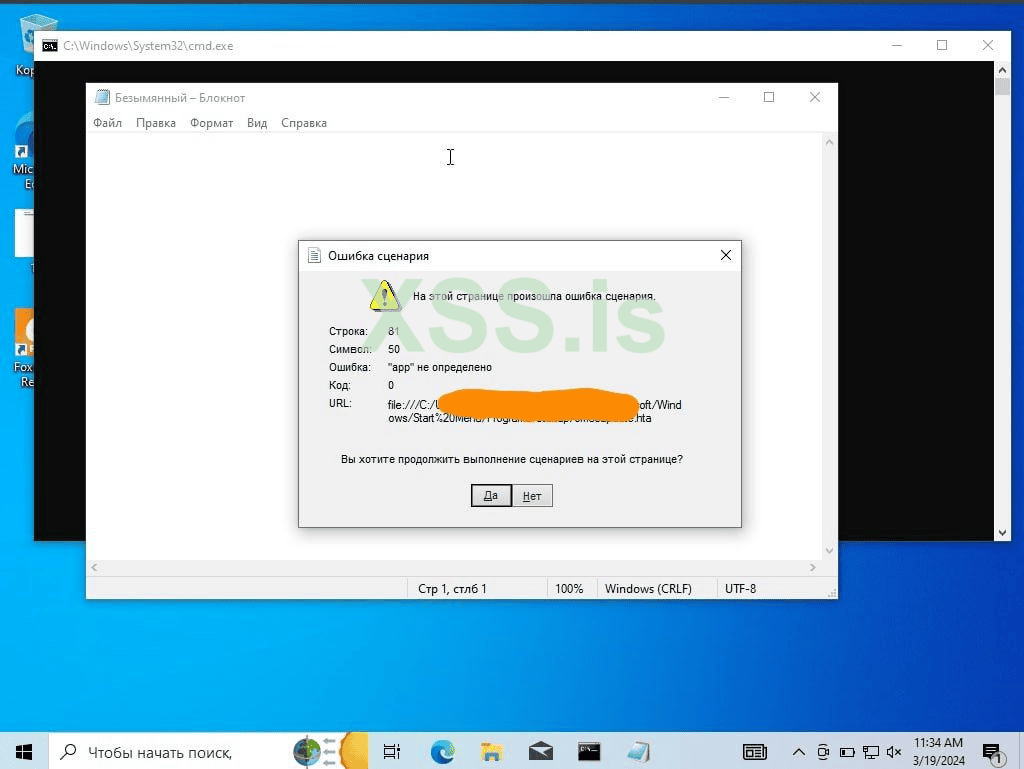Image resolution: width=1024 pixels, height=769 pixels.
Task: Click the Windows (CRLF) status entry
Action: point(648,588)
